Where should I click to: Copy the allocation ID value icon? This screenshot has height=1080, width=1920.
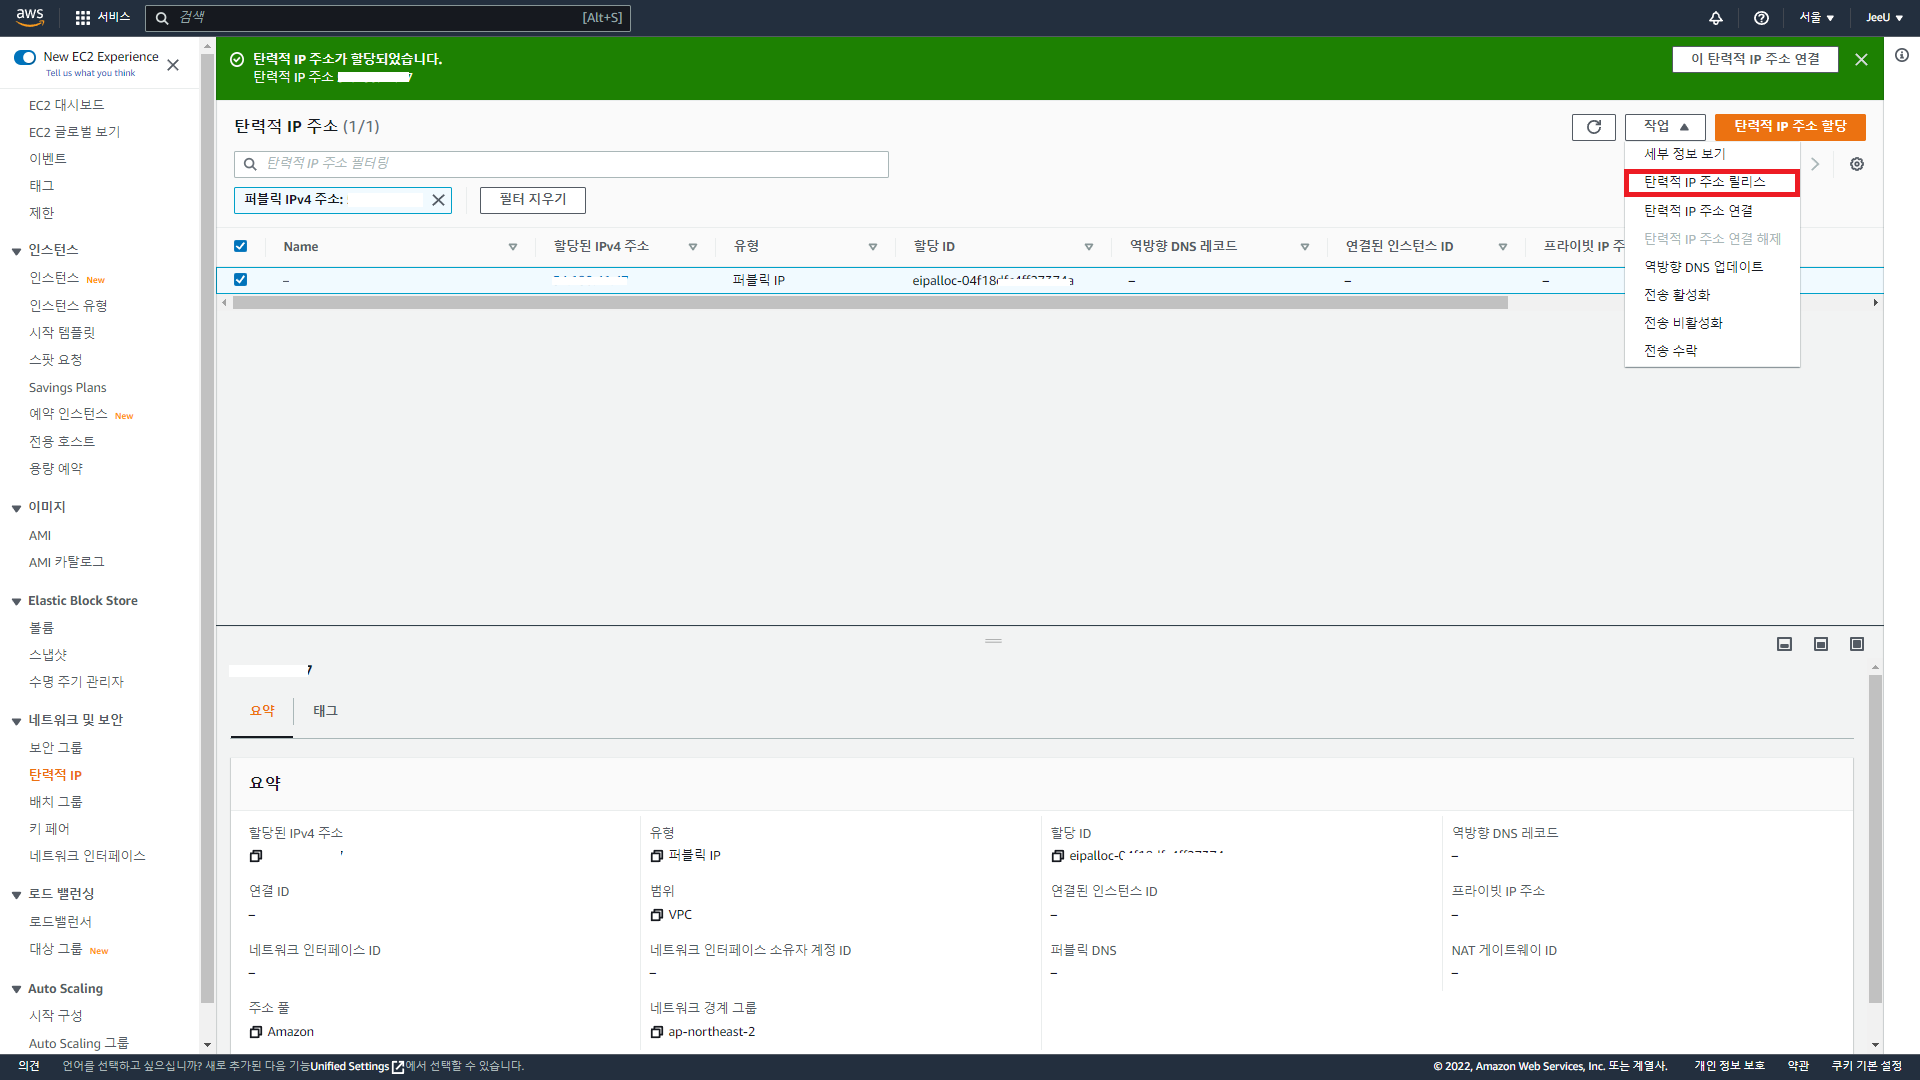point(1057,856)
